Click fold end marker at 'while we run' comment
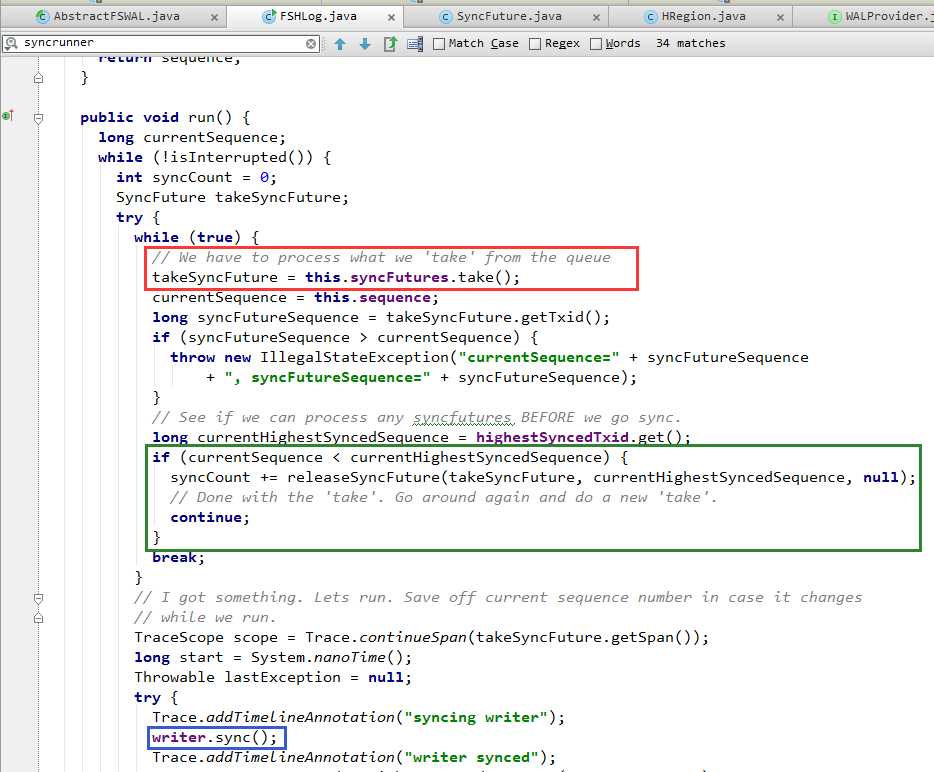The height and width of the screenshot is (772, 934). [x=39, y=618]
